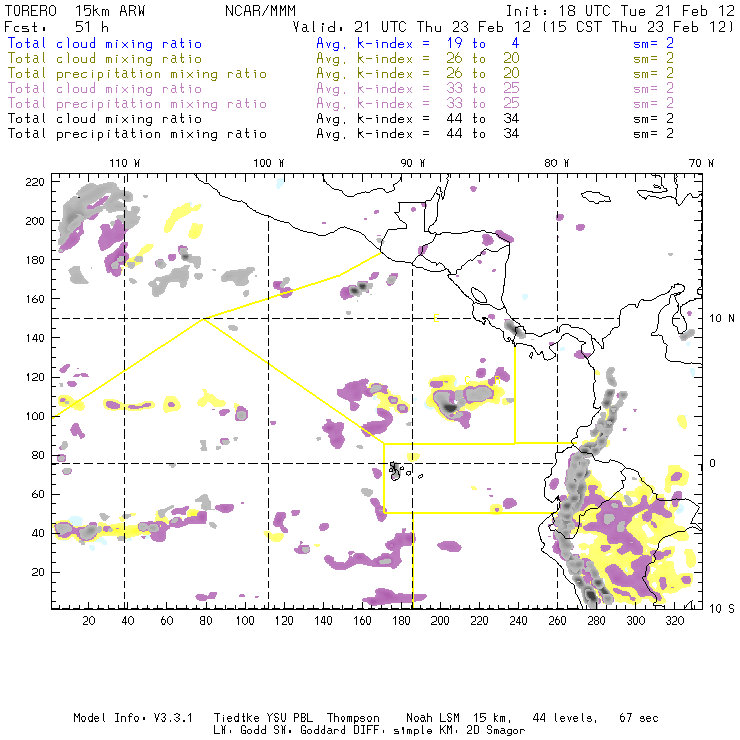The width and height of the screenshot is (740, 740).
Task: Click blue 'Total cloud mixing ratio' legend line
Action: [105, 43]
